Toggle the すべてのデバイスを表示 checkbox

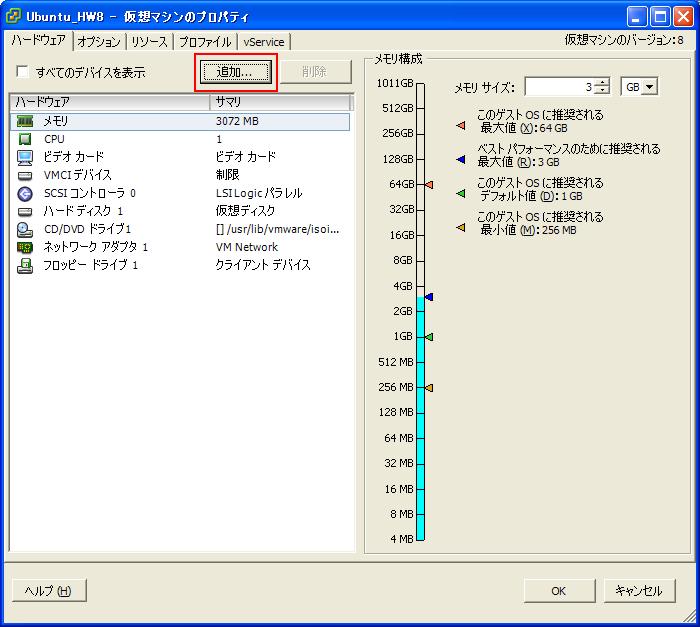pyautogui.click(x=22, y=71)
